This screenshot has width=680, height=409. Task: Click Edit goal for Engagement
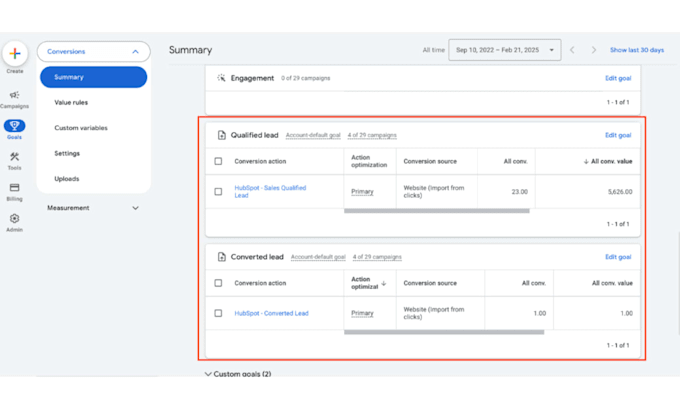618,78
